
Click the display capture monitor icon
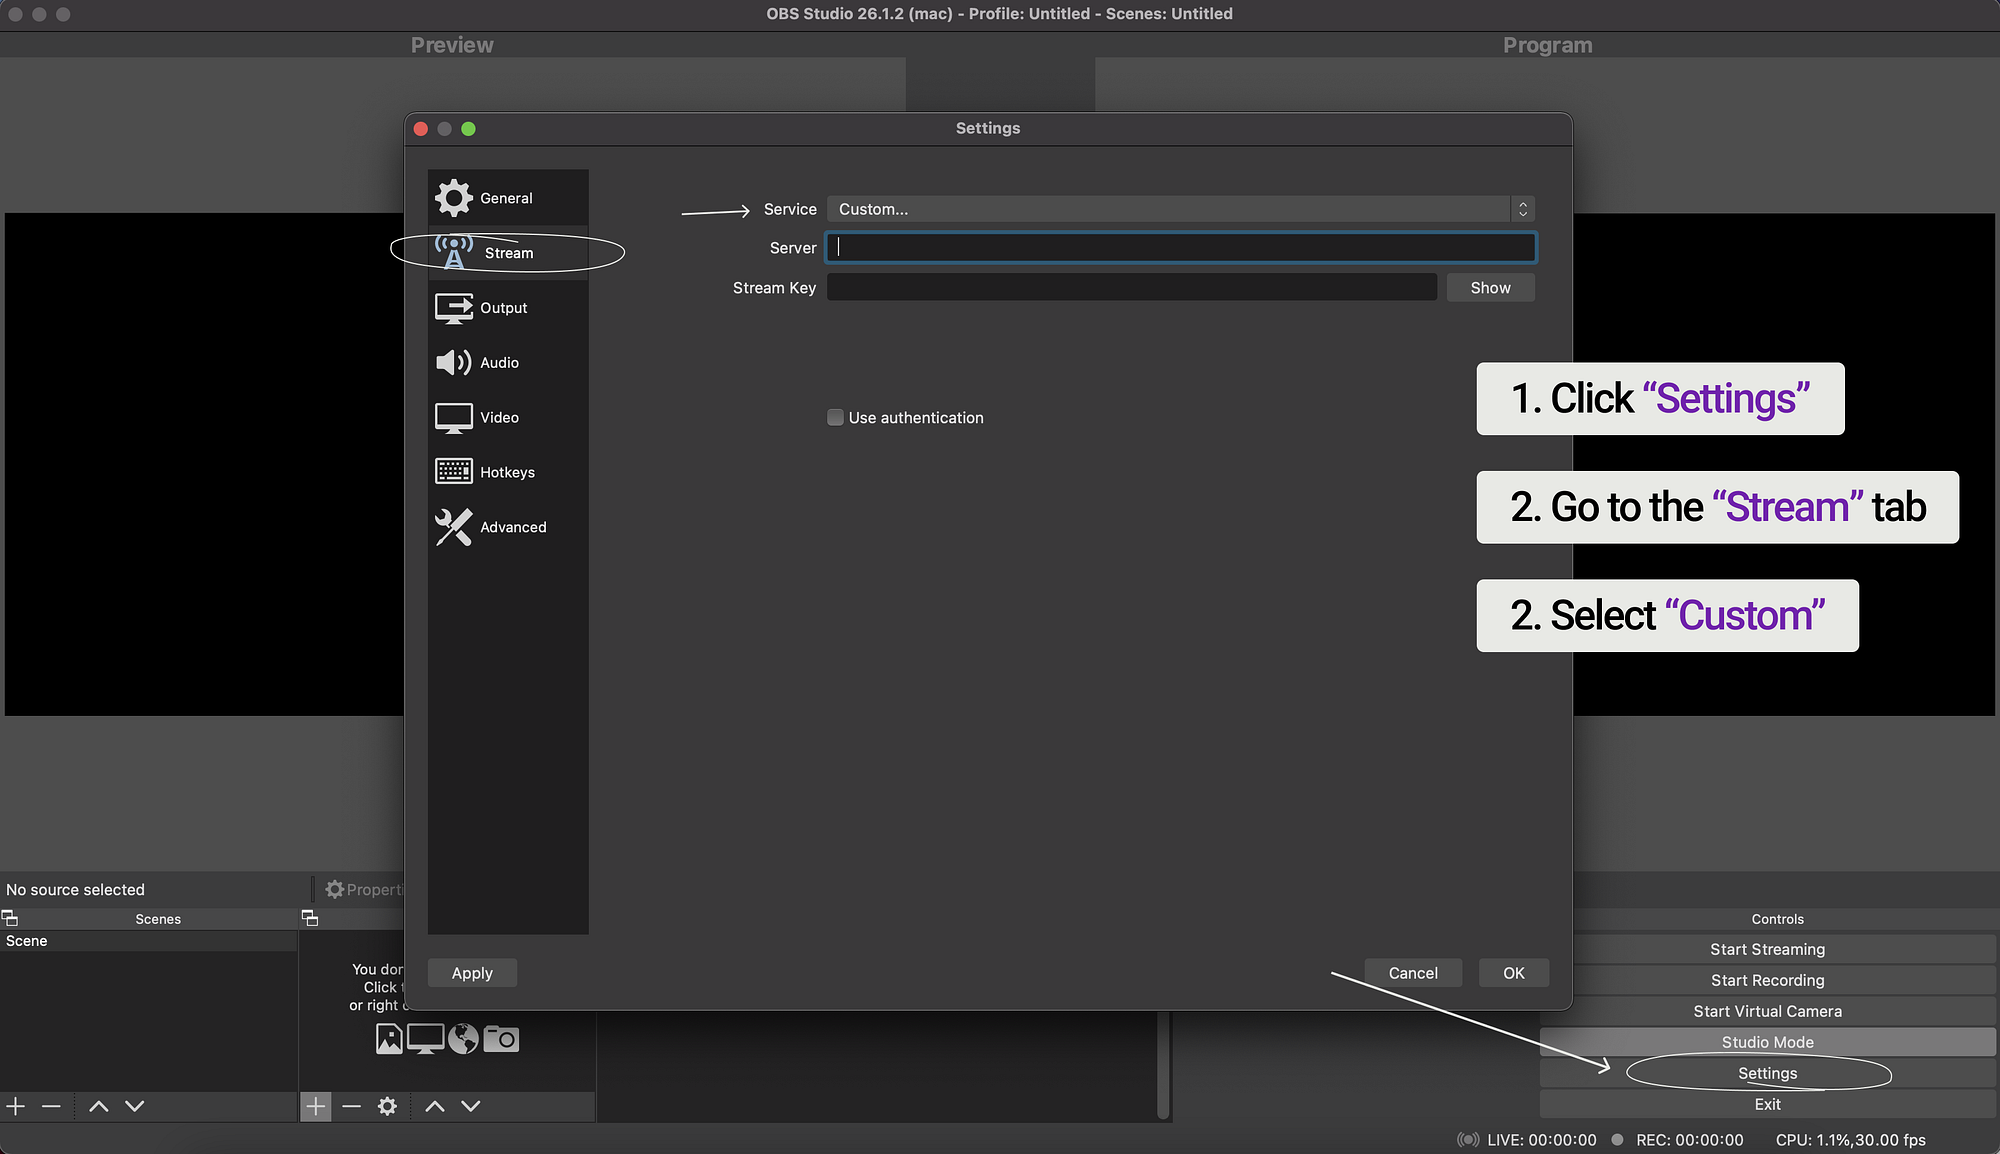[x=425, y=1040]
